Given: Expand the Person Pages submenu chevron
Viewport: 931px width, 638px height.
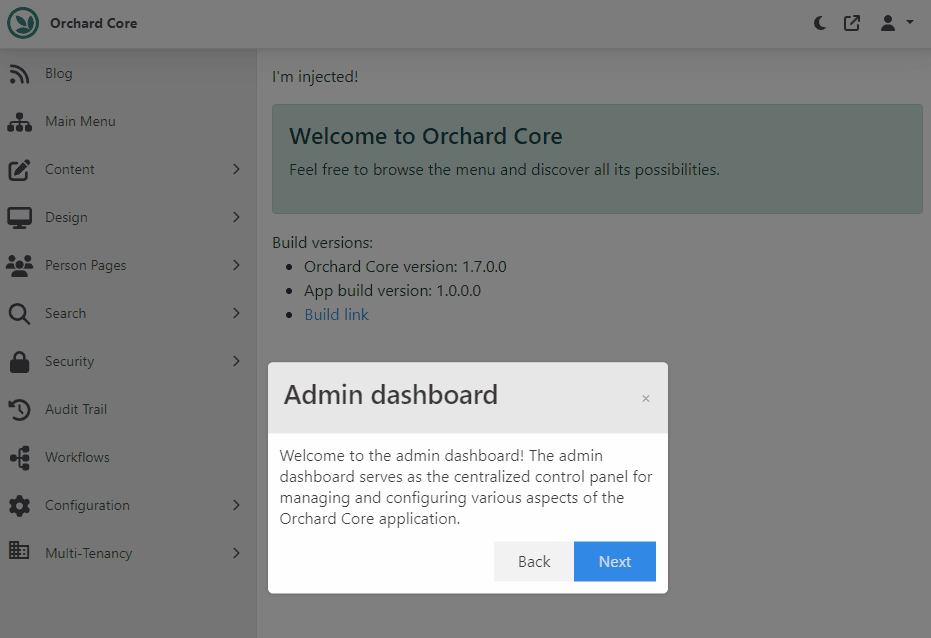Looking at the screenshot, I should click(236, 265).
